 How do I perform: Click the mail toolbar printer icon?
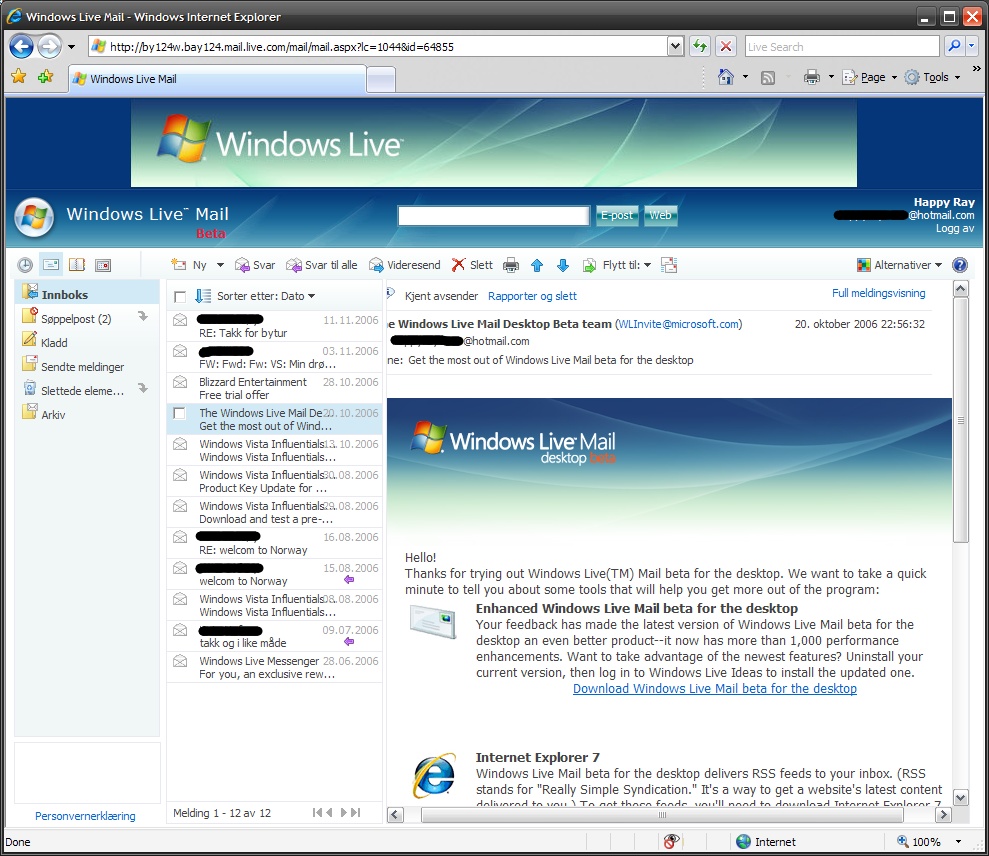511,266
